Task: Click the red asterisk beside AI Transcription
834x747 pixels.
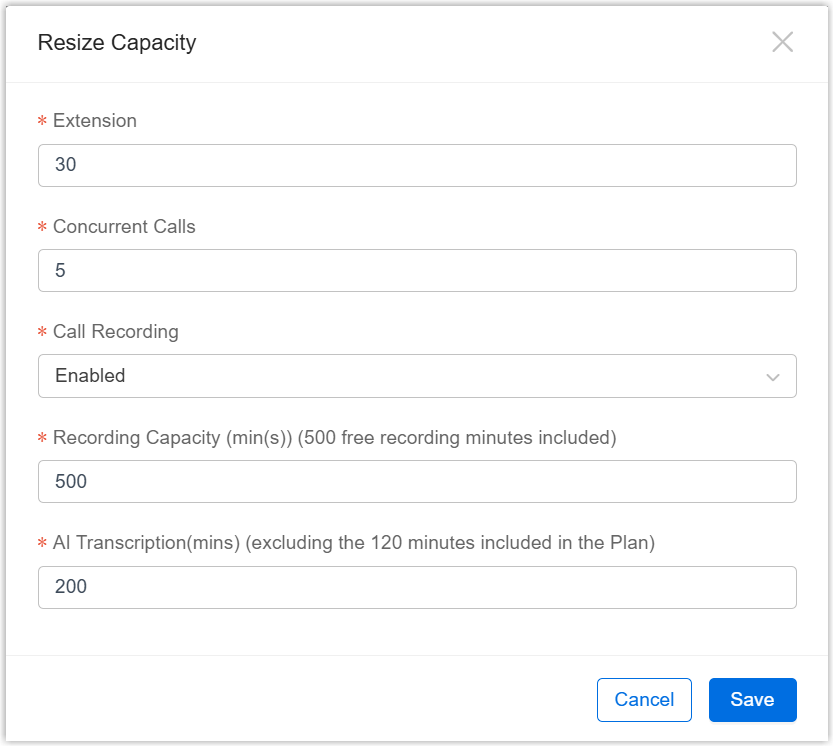Action: pyautogui.click(x=42, y=544)
